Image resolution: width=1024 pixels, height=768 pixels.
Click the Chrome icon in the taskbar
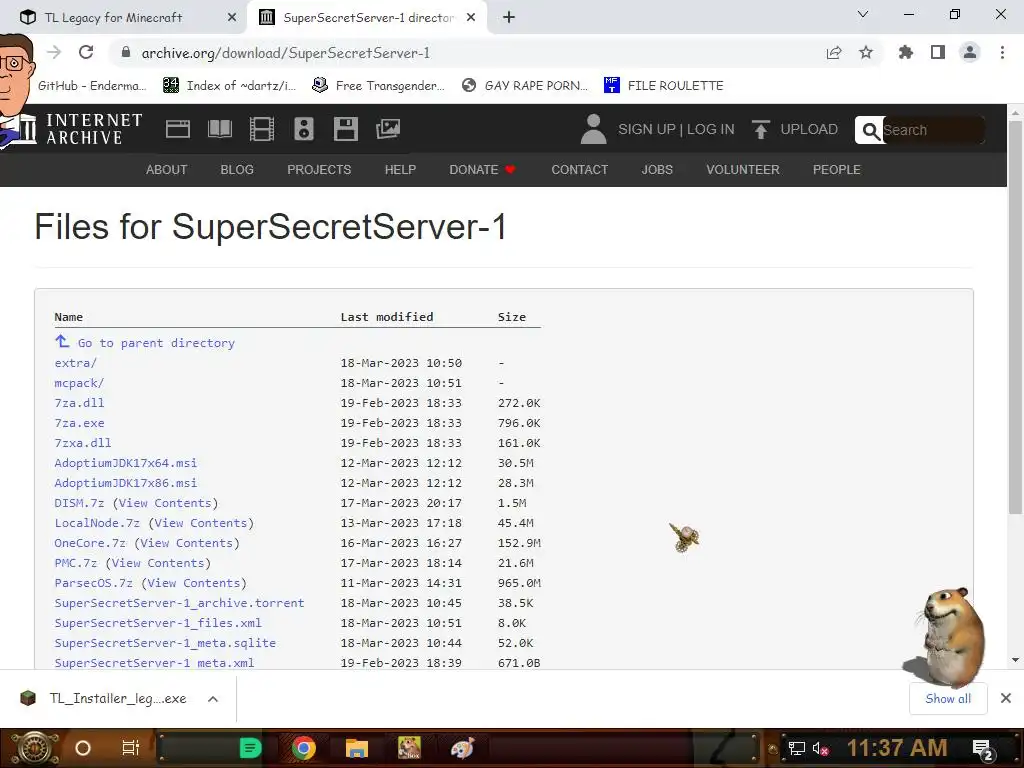(x=304, y=748)
